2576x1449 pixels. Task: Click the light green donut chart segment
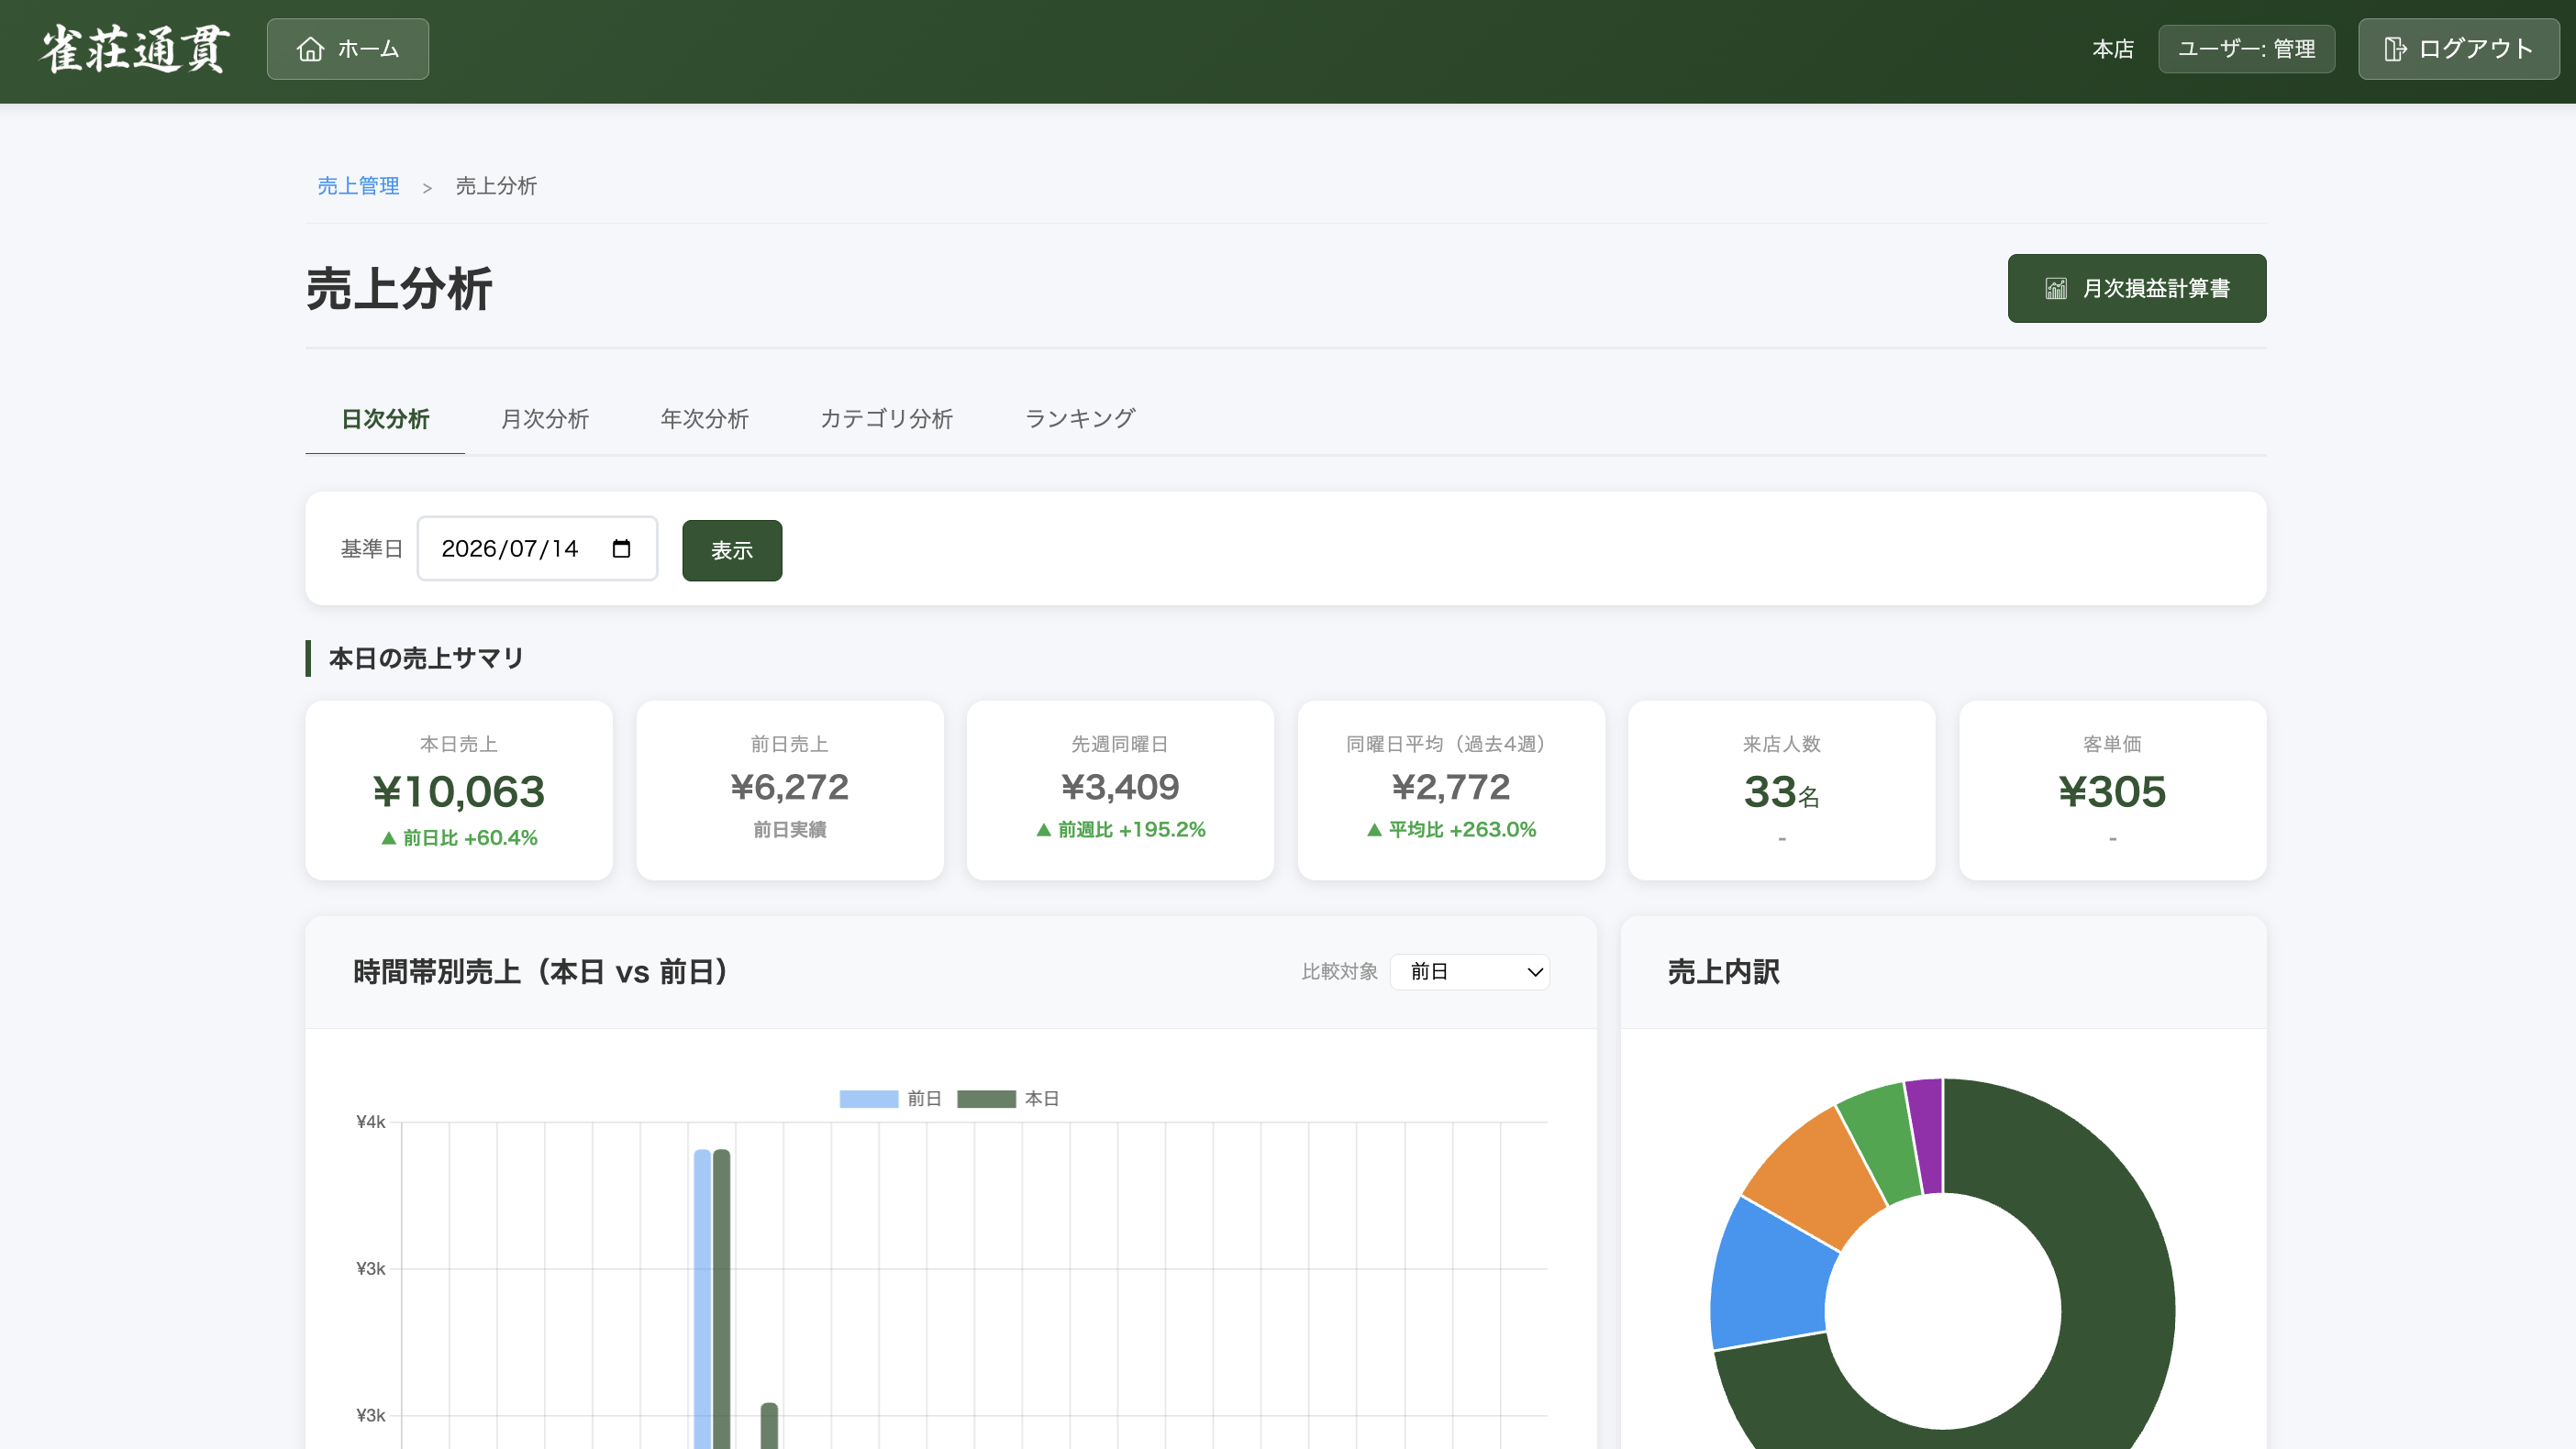[1882, 1142]
